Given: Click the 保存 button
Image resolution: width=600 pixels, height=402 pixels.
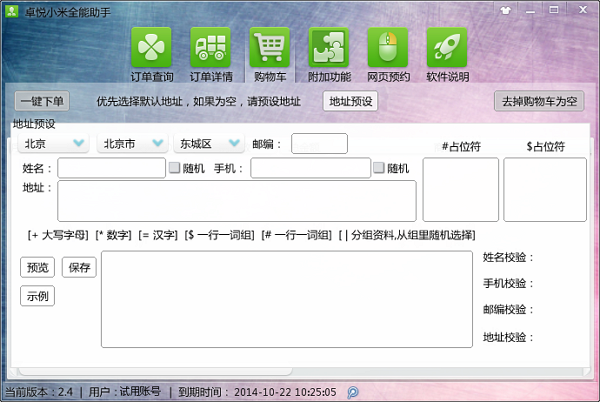Looking at the screenshot, I should tap(79, 267).
